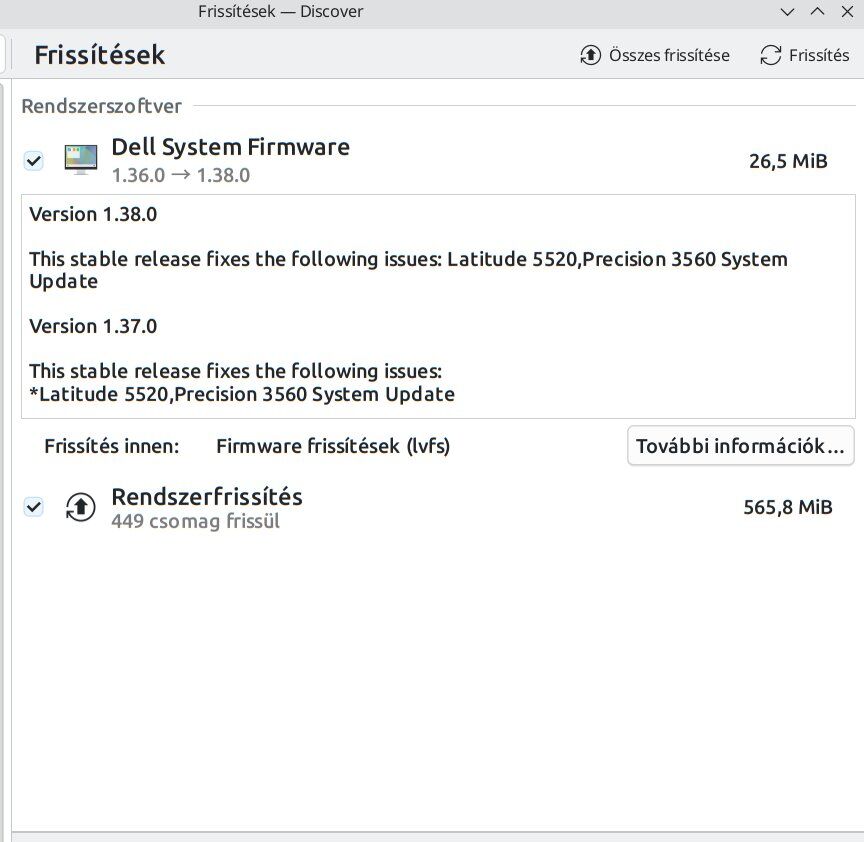Viewport: 864px width, 842px height.
Task: Maximize the Discover window
Action: click(x=818, y=12)
